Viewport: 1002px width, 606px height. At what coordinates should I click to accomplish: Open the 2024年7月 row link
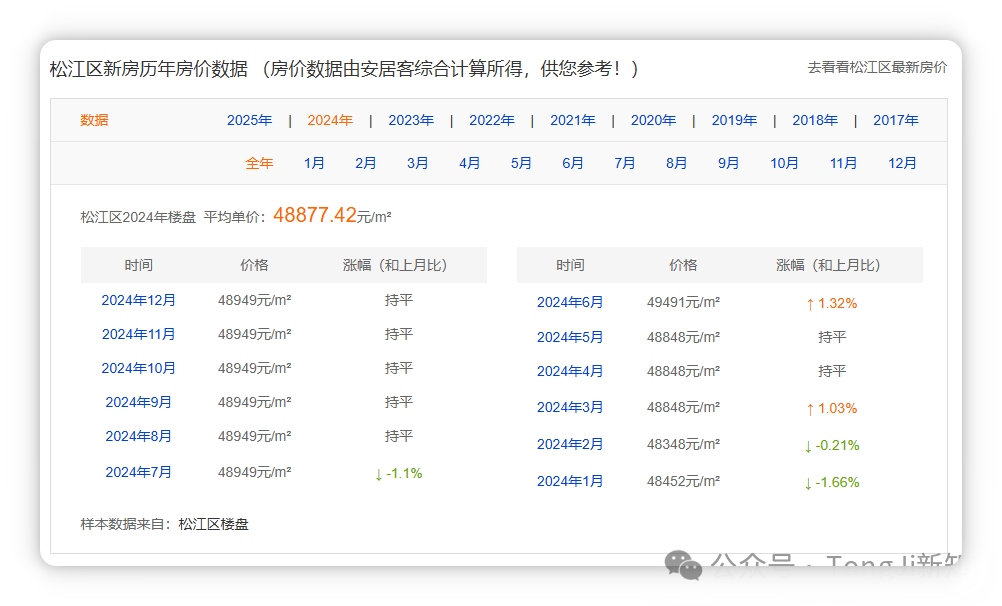click(138, 472)
